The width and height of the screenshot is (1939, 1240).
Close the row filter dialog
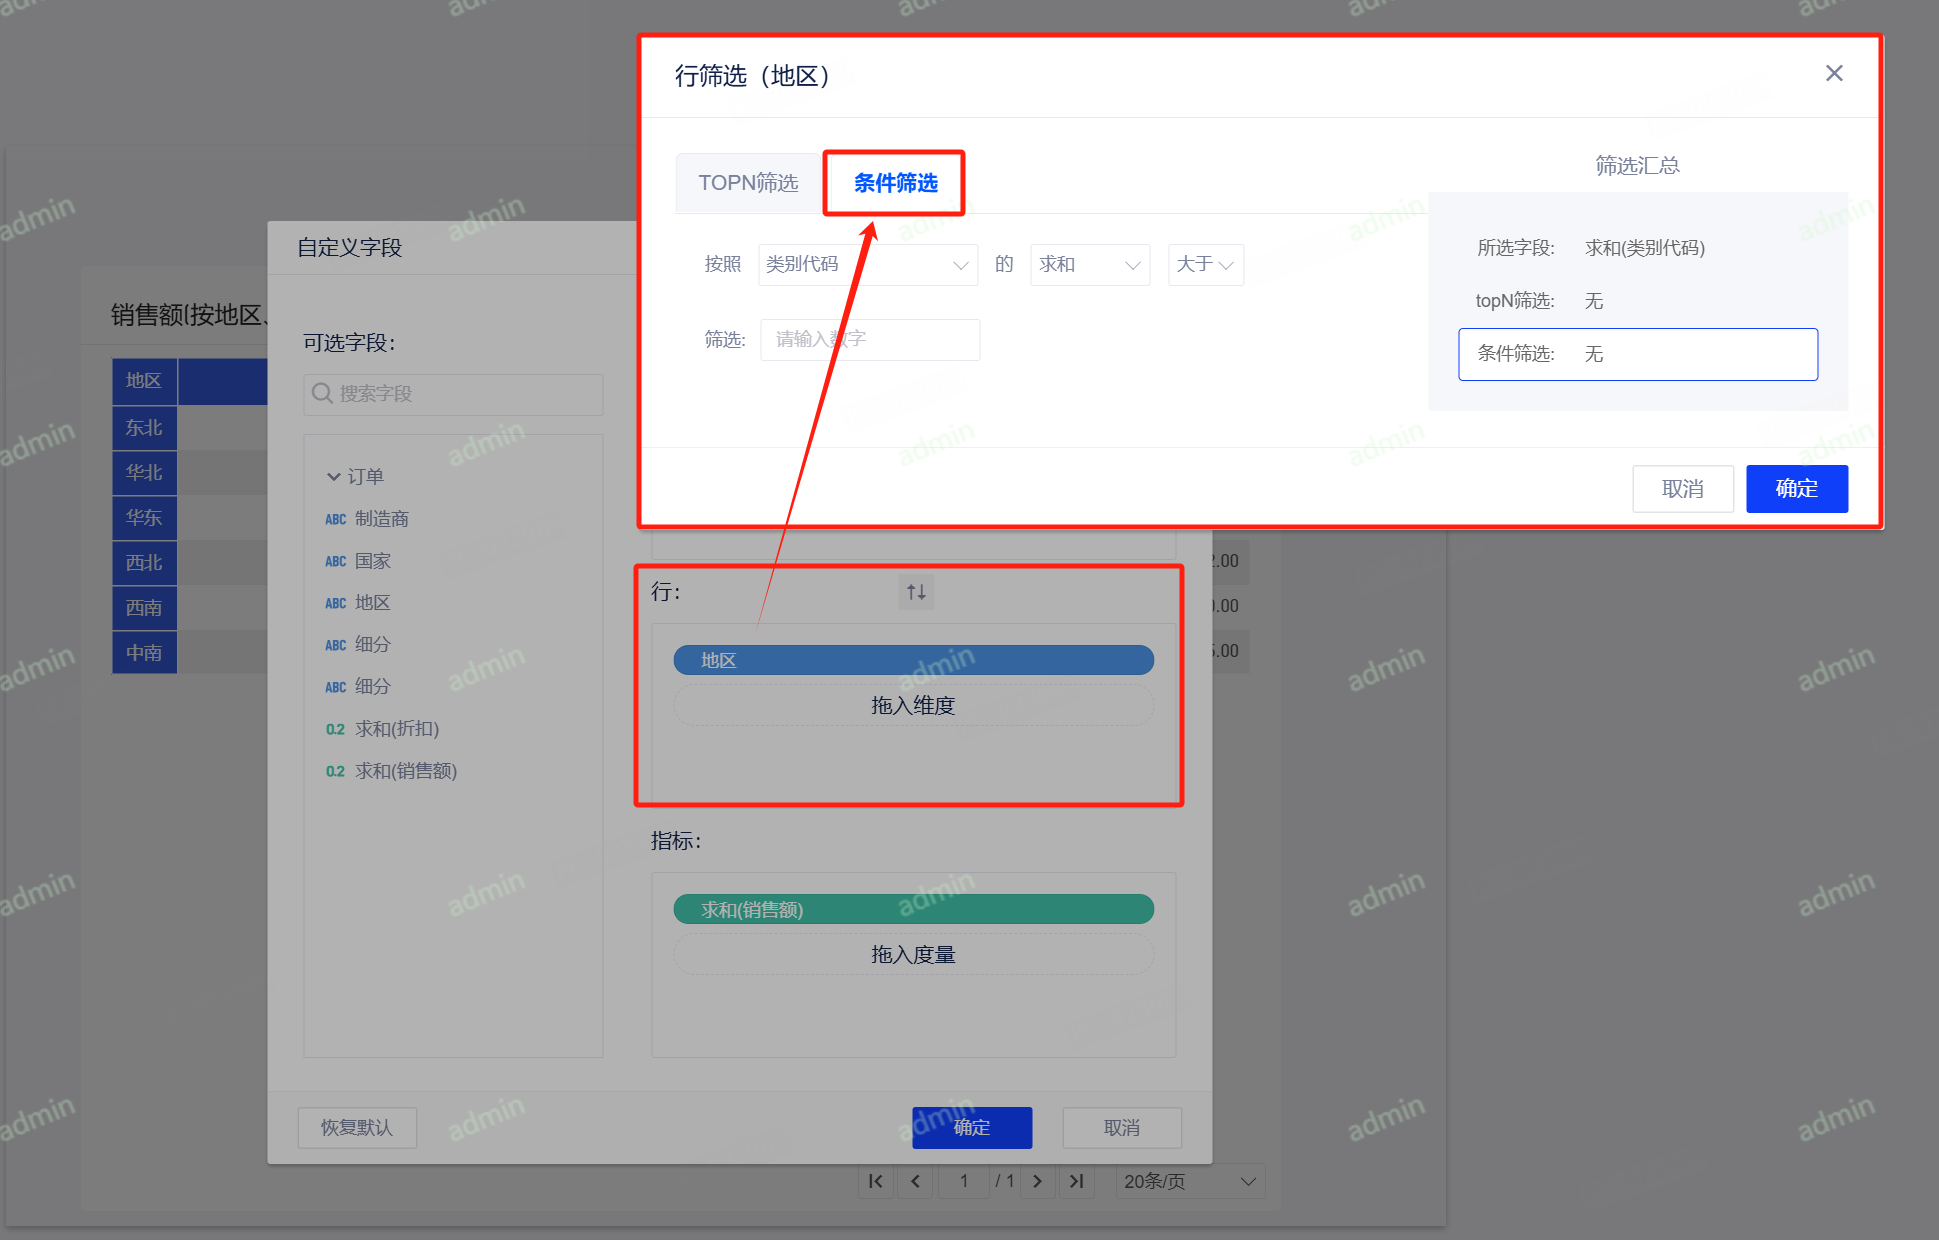tap(1833, 73)
